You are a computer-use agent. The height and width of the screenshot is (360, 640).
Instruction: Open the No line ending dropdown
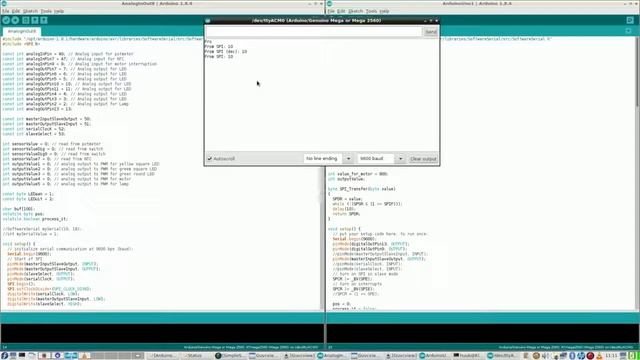tap(328, 158)
